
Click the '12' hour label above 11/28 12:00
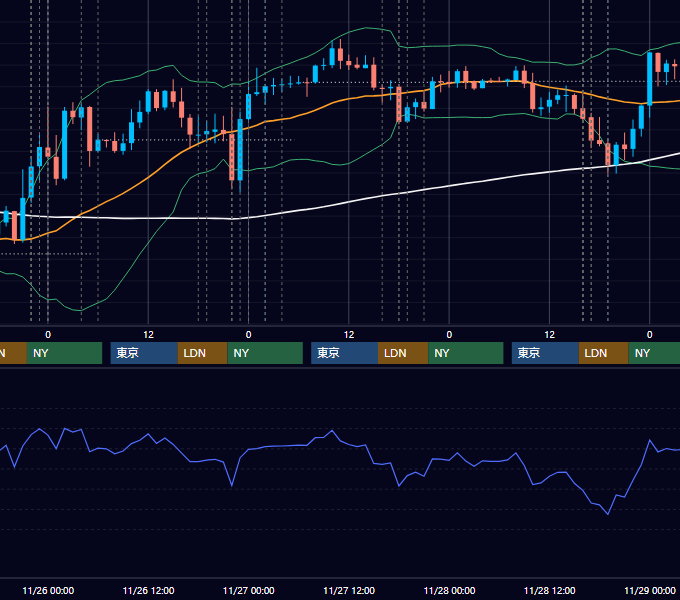pos(549,335)
